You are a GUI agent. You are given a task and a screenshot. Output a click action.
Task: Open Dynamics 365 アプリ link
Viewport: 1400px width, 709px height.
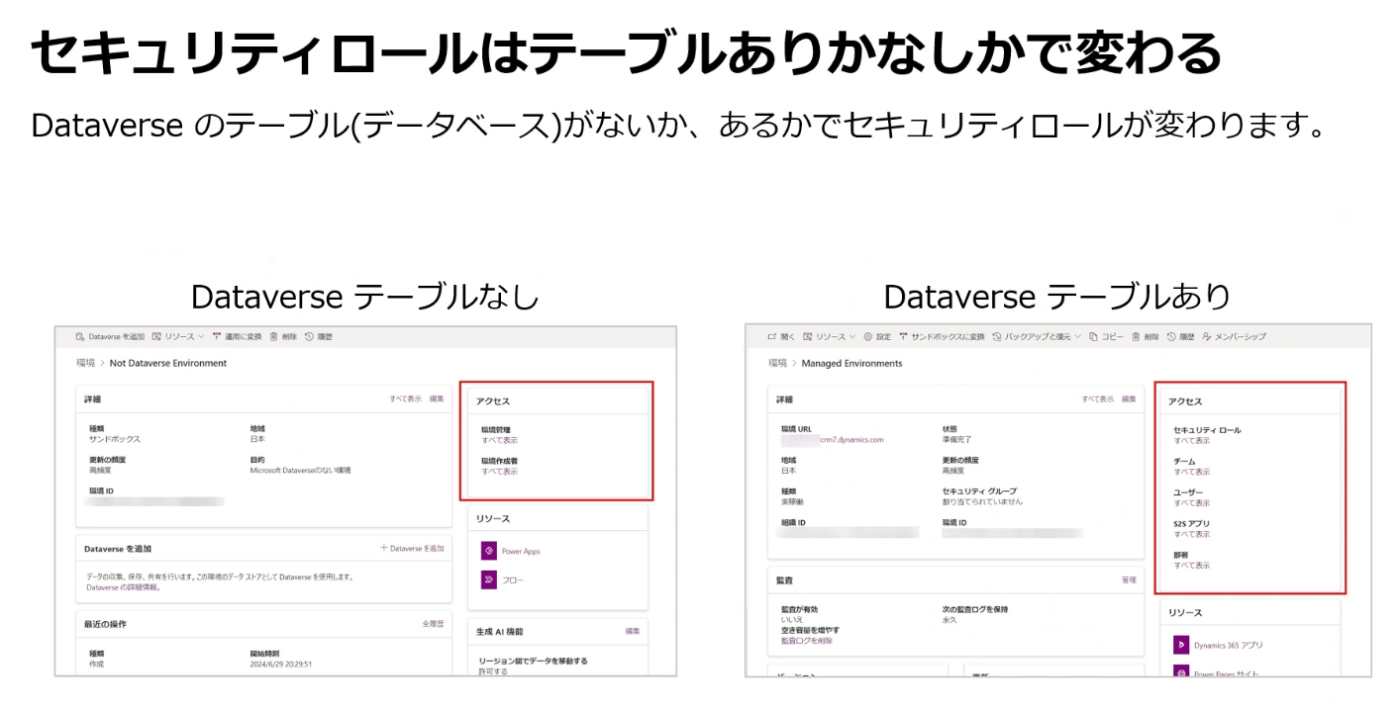[1229, 645]
